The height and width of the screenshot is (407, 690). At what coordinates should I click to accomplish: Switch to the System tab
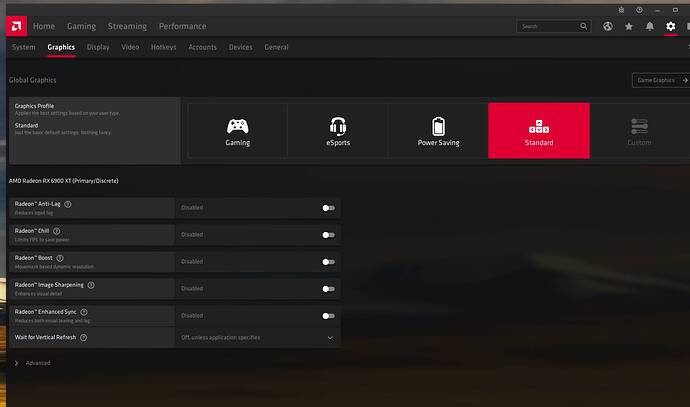tap(24, 47)
